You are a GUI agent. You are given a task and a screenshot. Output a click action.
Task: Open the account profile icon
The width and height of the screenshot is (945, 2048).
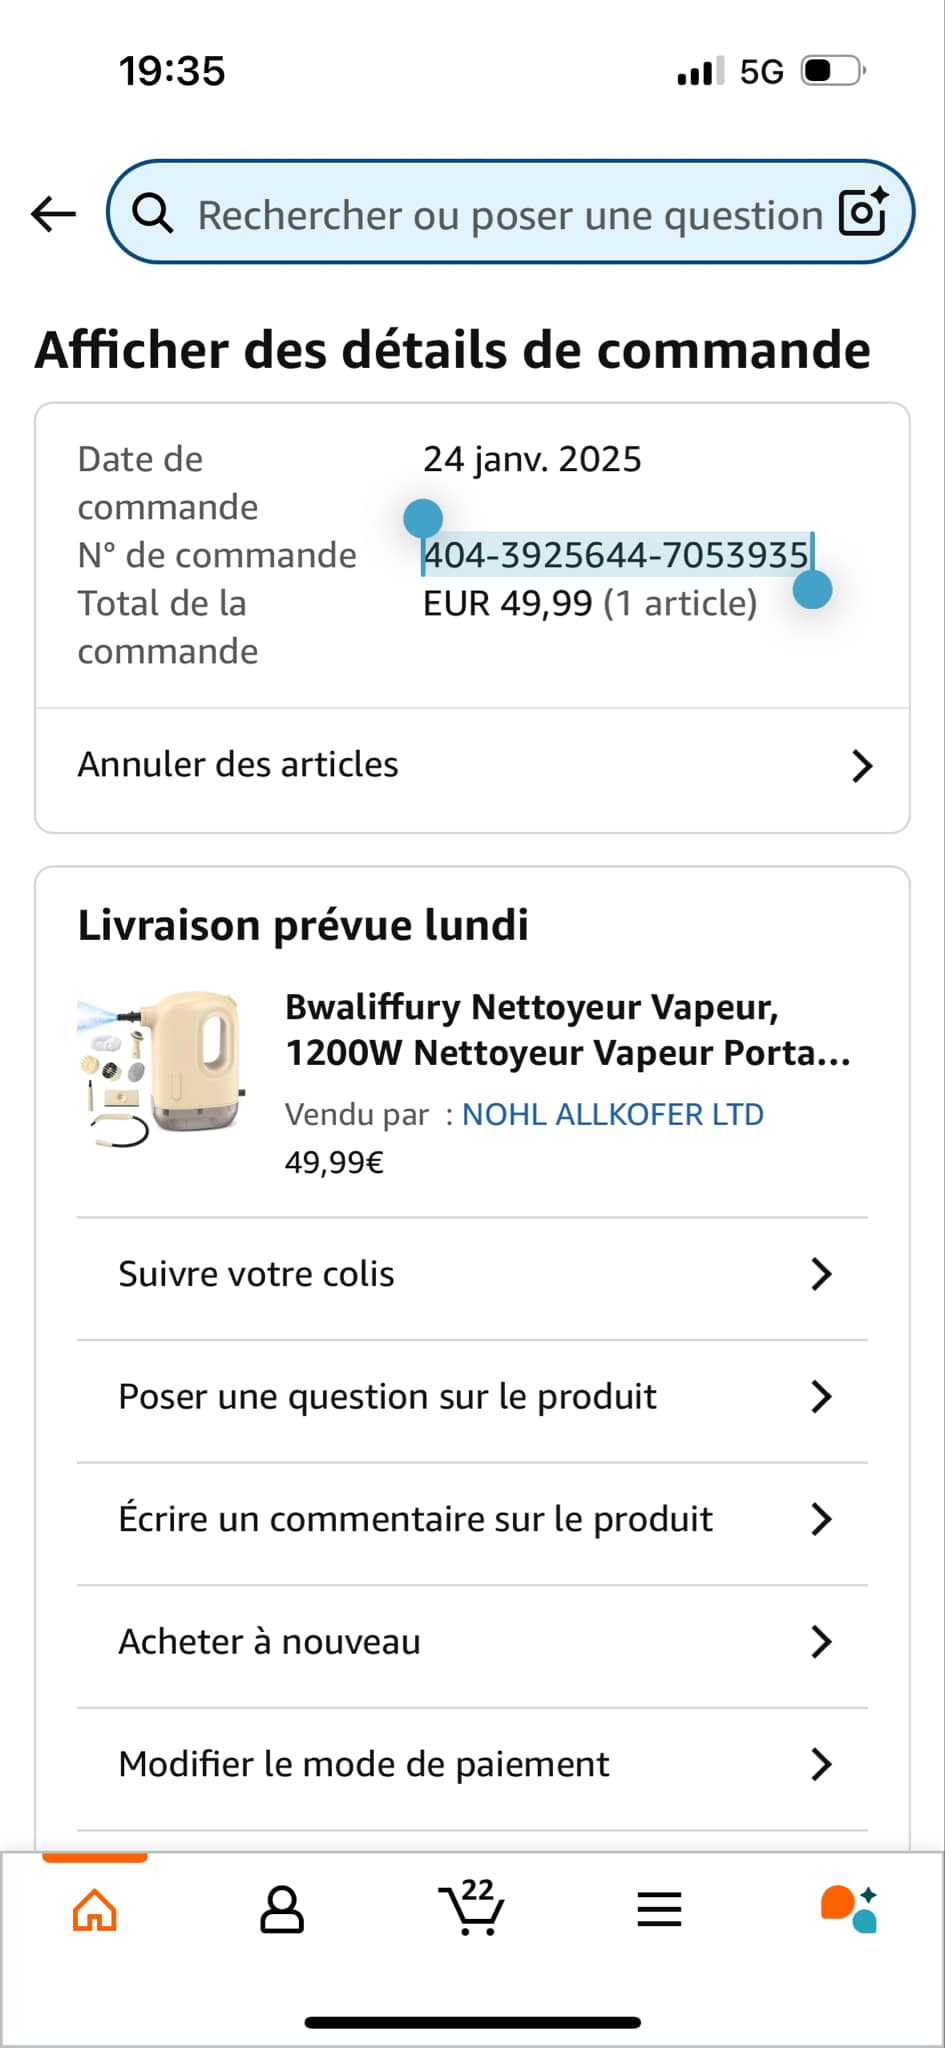pyautogui.click(x=282, y=1910)
